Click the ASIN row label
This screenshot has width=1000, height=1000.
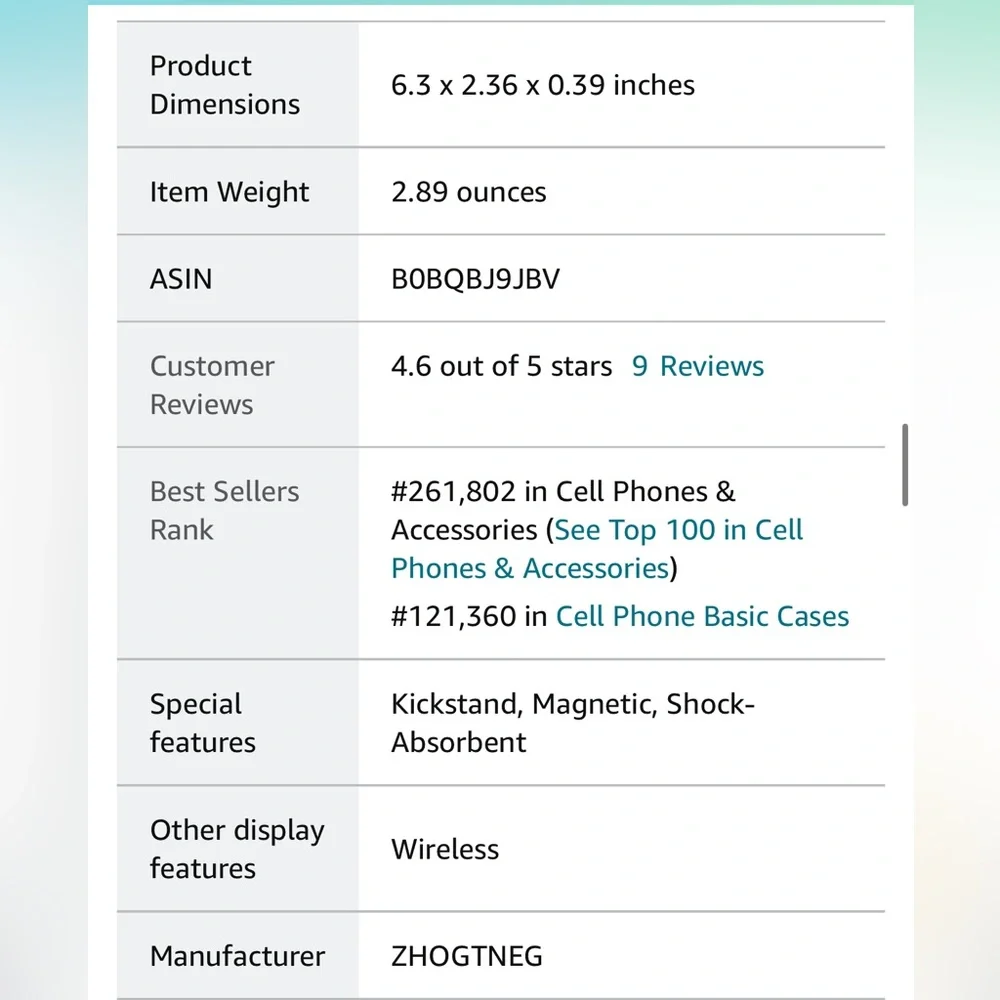181,279
